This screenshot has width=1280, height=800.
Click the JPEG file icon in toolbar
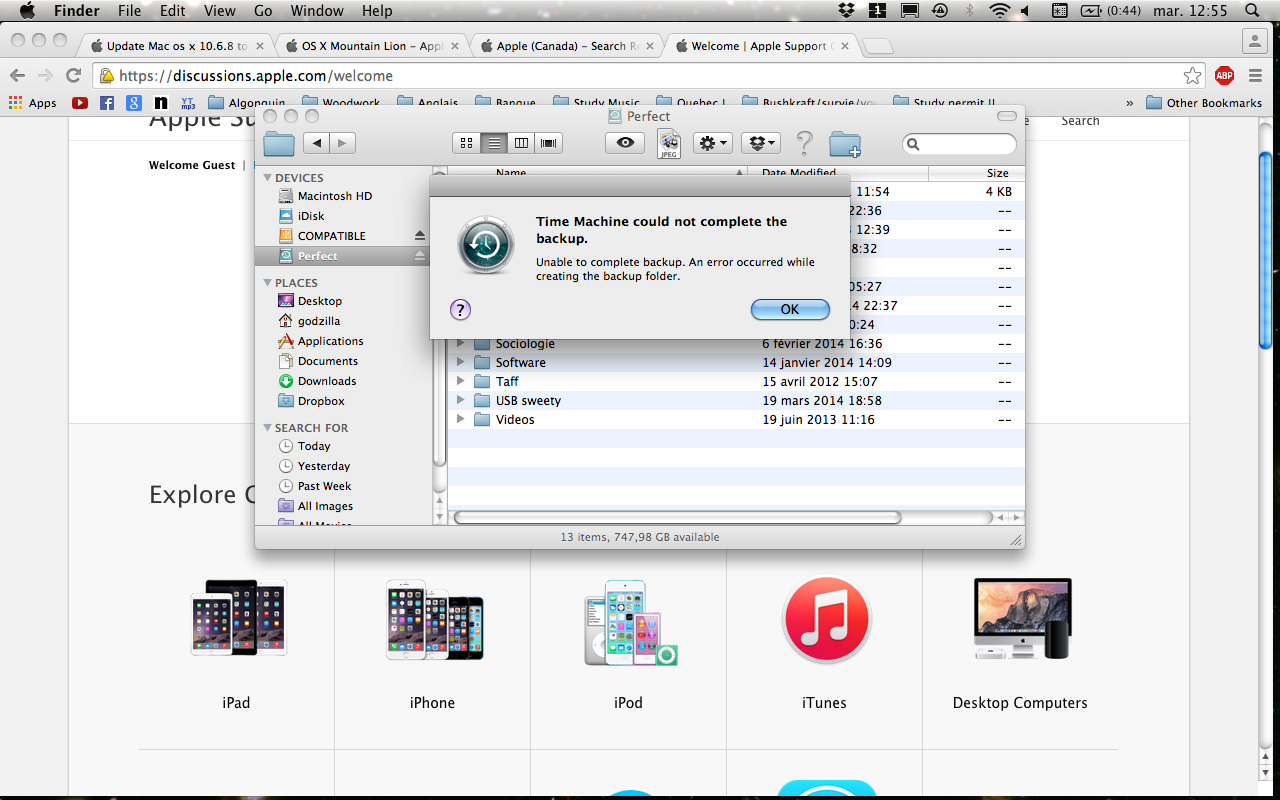pyautogui.click(x=668, y=144)
